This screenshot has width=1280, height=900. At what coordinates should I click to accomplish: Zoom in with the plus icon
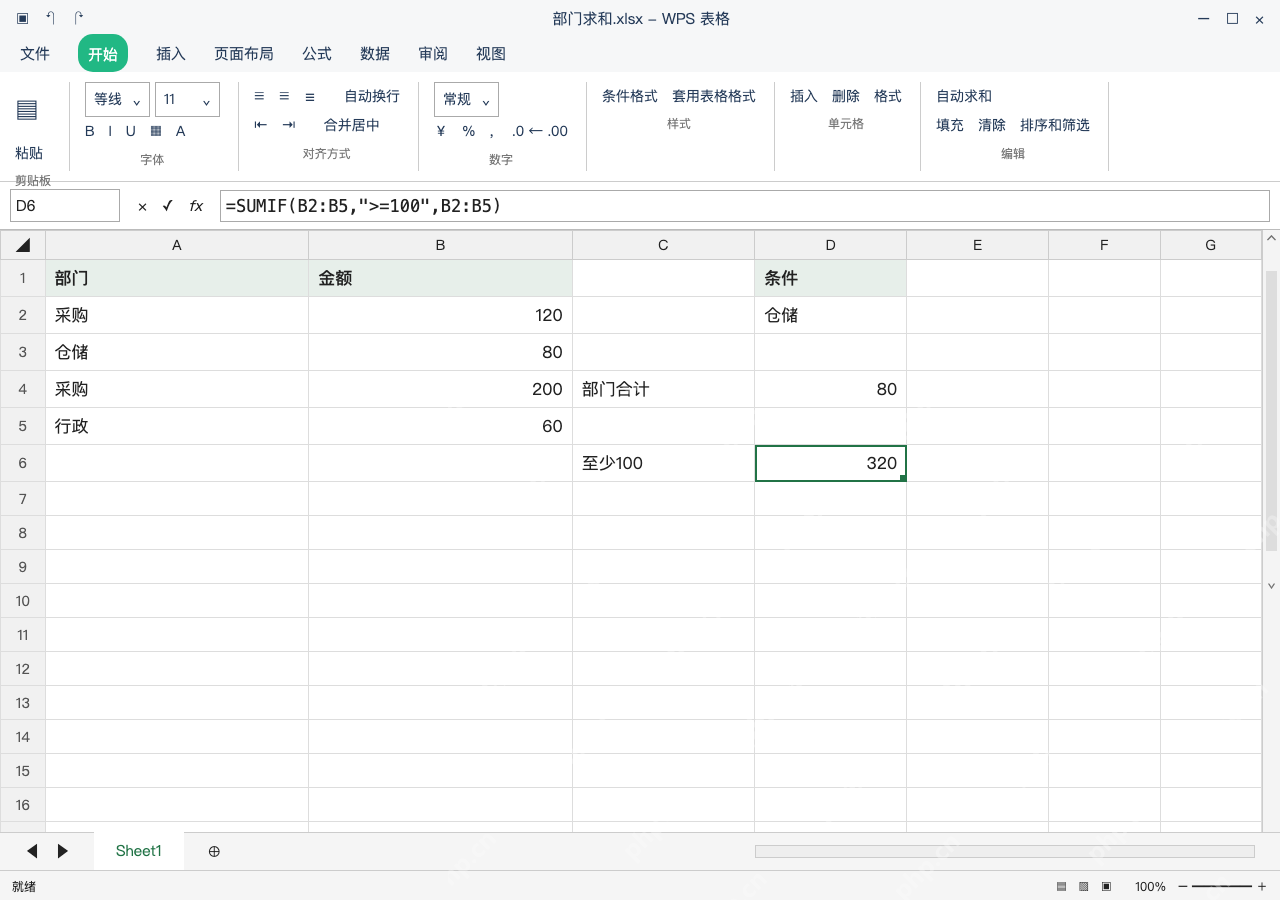[1262, 886]
